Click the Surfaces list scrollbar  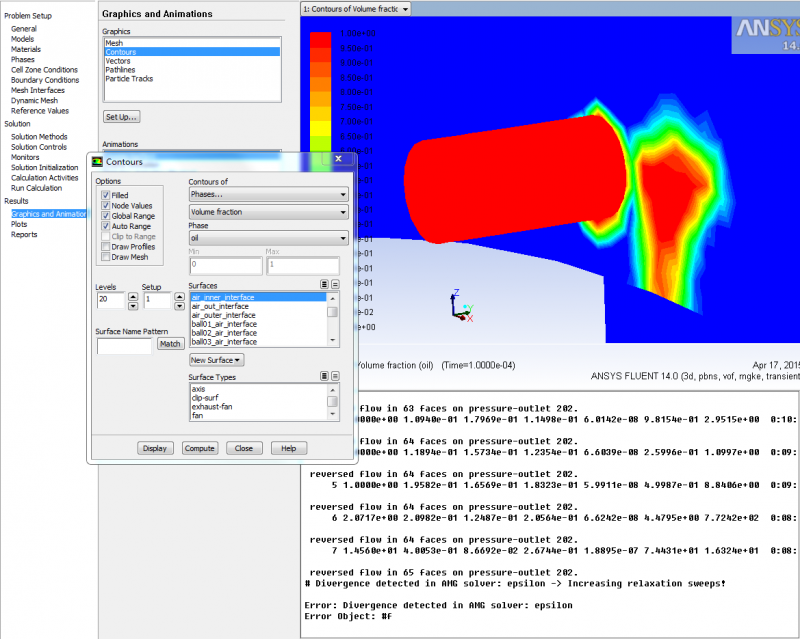pos(333,320)
